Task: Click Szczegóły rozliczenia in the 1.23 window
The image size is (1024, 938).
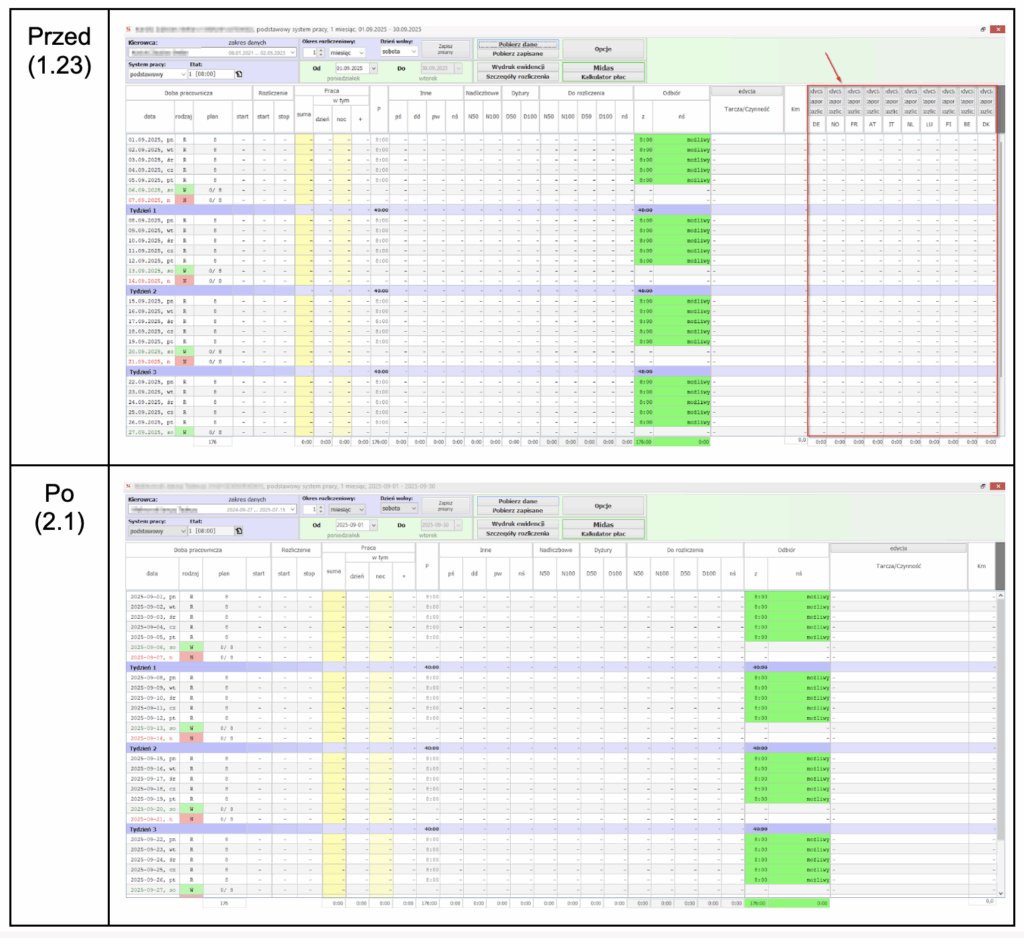Action: tap(517, 76)
